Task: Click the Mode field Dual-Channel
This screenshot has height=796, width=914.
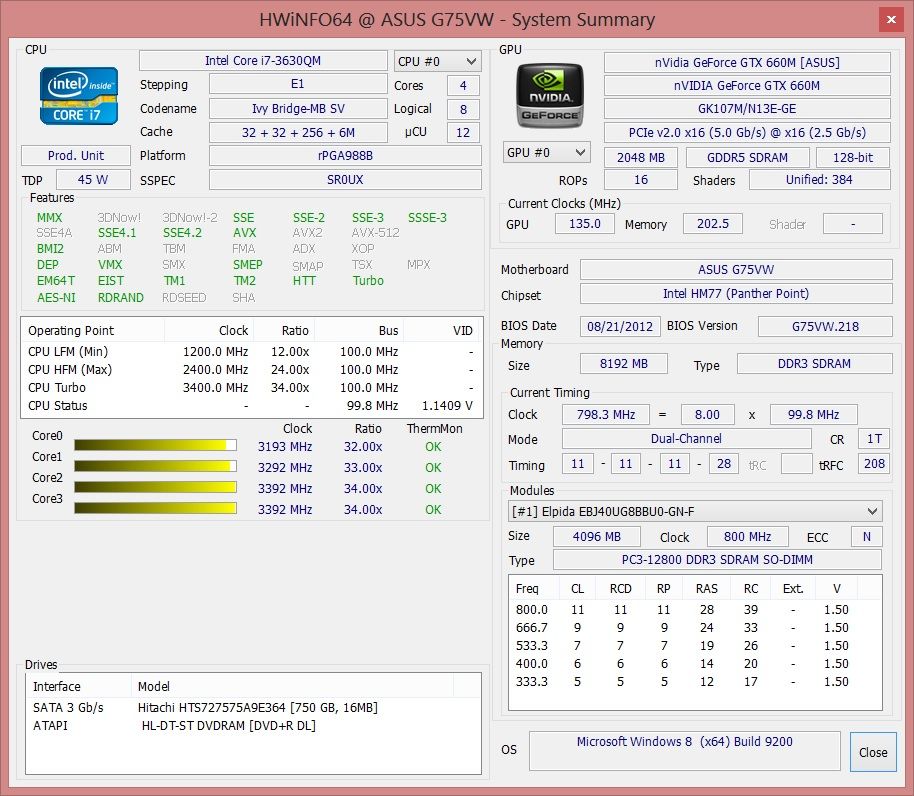Action: 687,438
